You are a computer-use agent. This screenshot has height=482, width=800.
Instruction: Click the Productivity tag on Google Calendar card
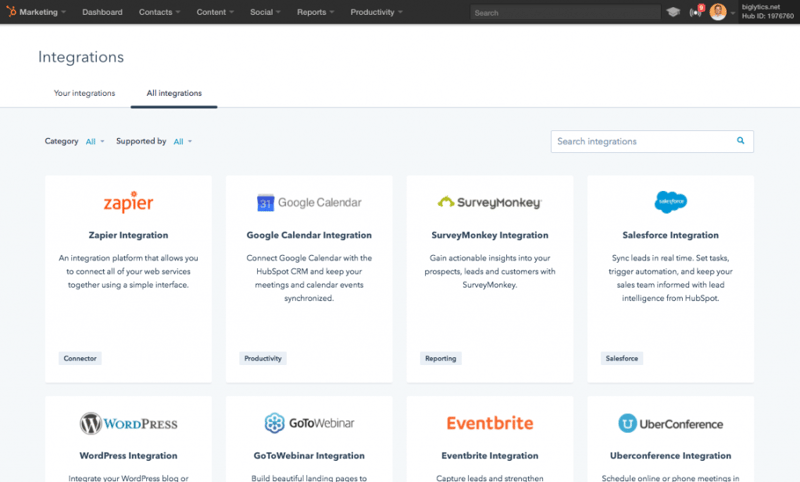pyautogui.click(x=263, y=359)
